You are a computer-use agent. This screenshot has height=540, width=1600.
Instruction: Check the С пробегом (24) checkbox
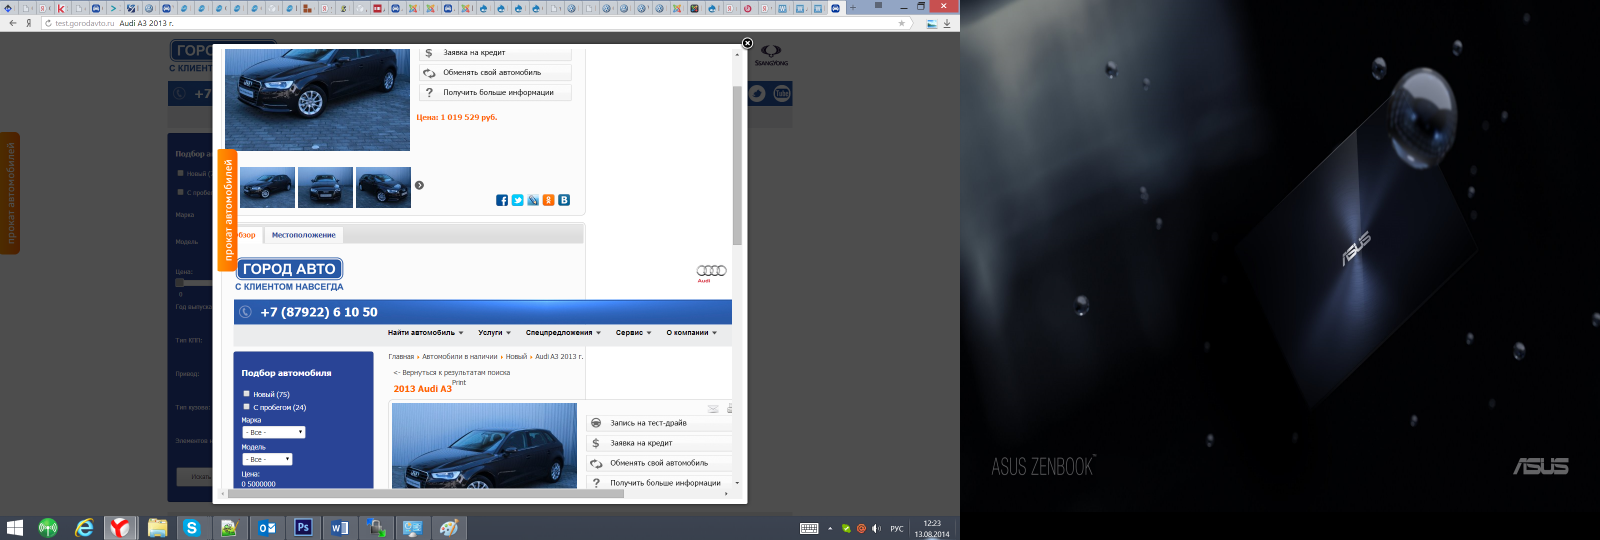[246, 407]
